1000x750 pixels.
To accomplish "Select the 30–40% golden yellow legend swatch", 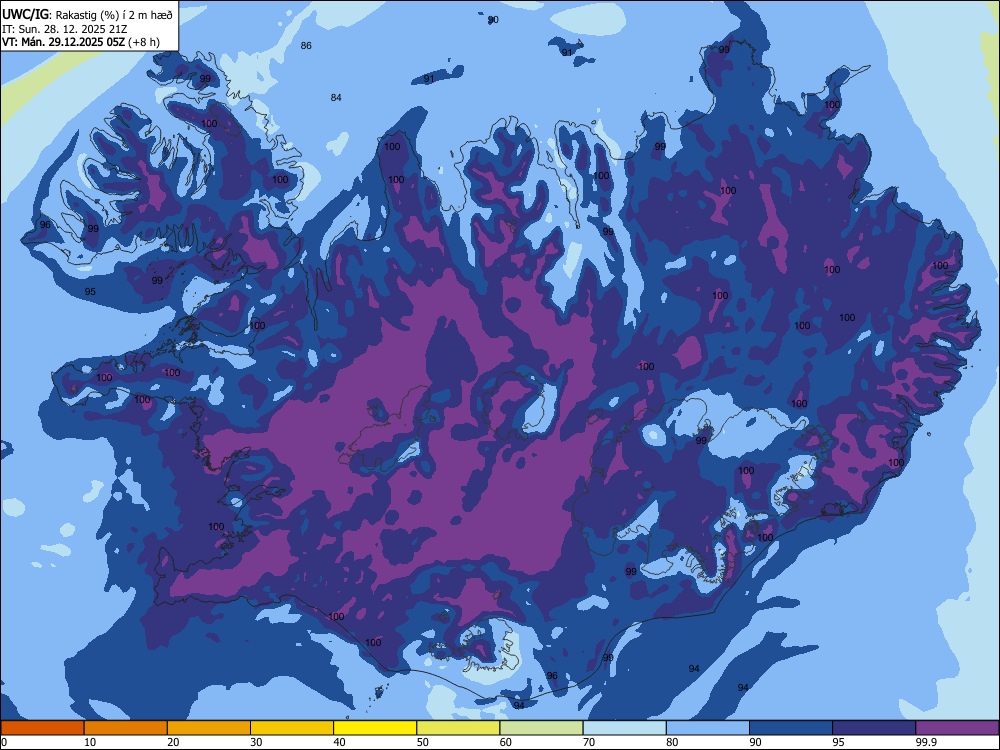I will coord(292,728).
